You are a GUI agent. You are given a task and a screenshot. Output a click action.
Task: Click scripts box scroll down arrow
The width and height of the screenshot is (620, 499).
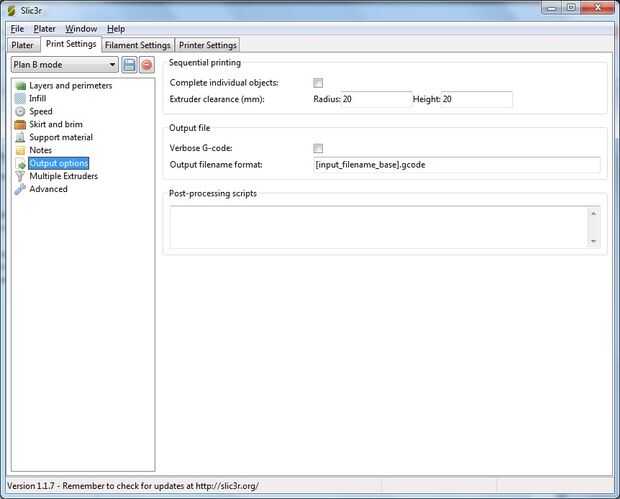pos(594,241)
